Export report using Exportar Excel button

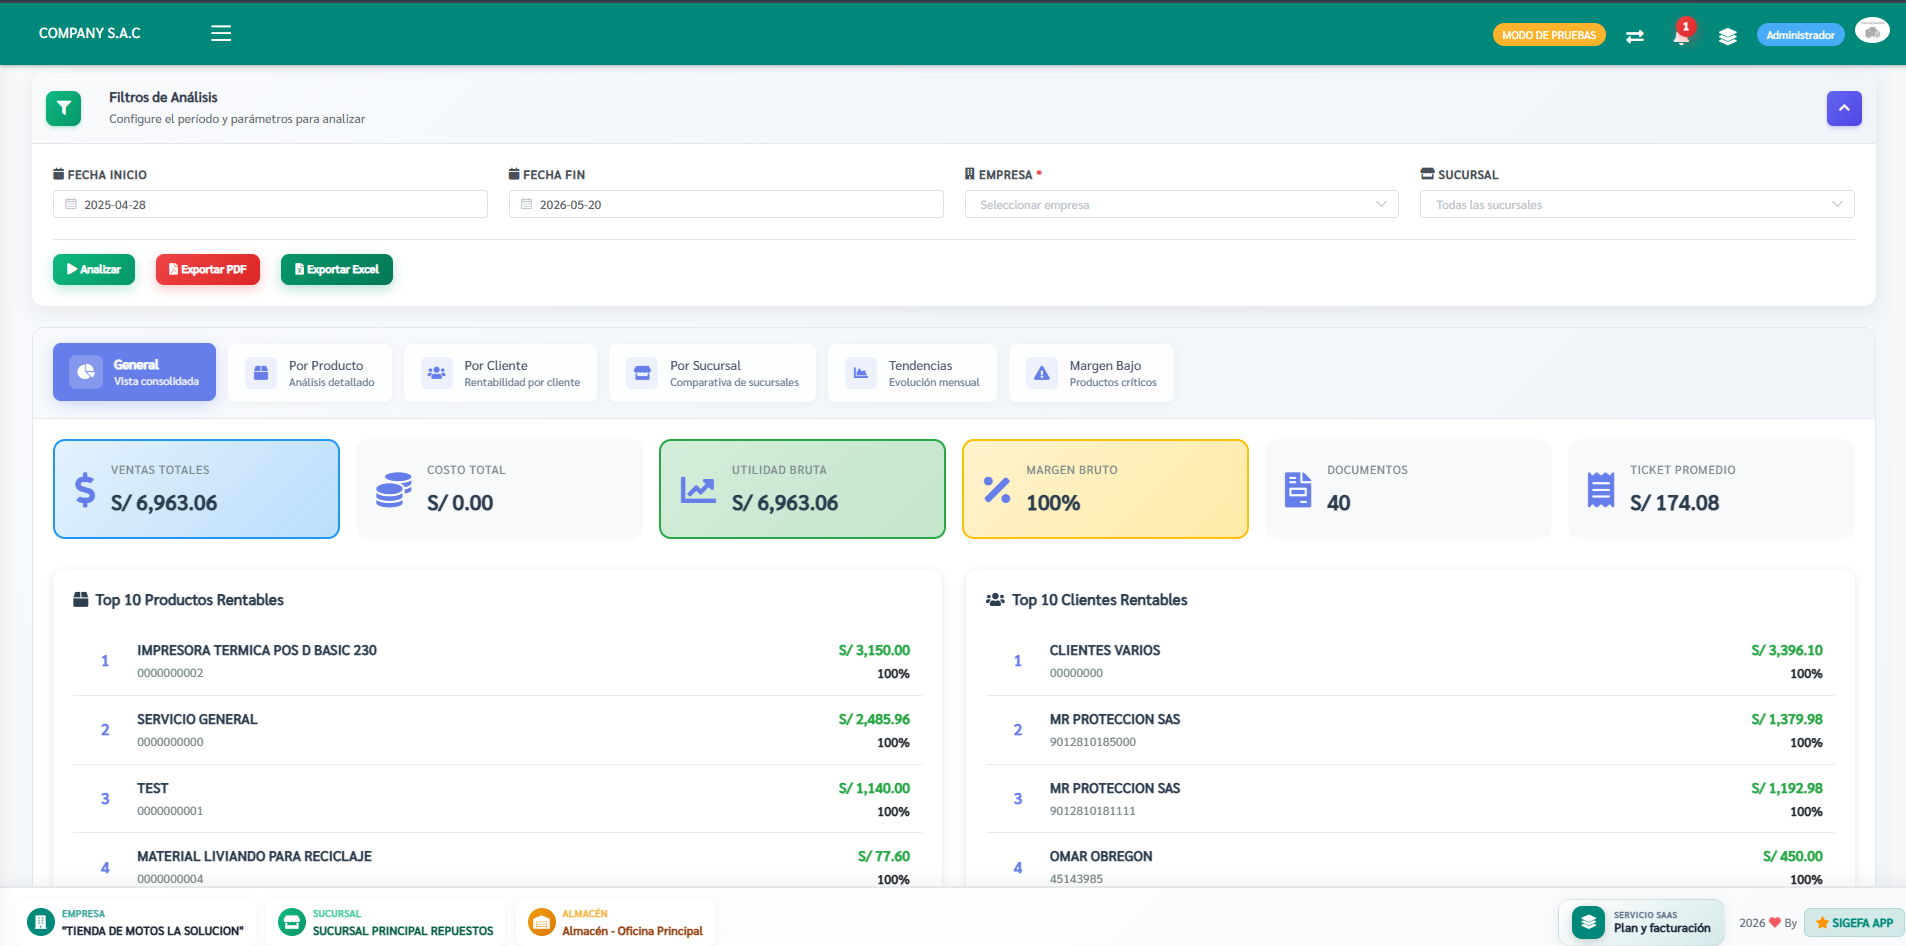[337, 269]
